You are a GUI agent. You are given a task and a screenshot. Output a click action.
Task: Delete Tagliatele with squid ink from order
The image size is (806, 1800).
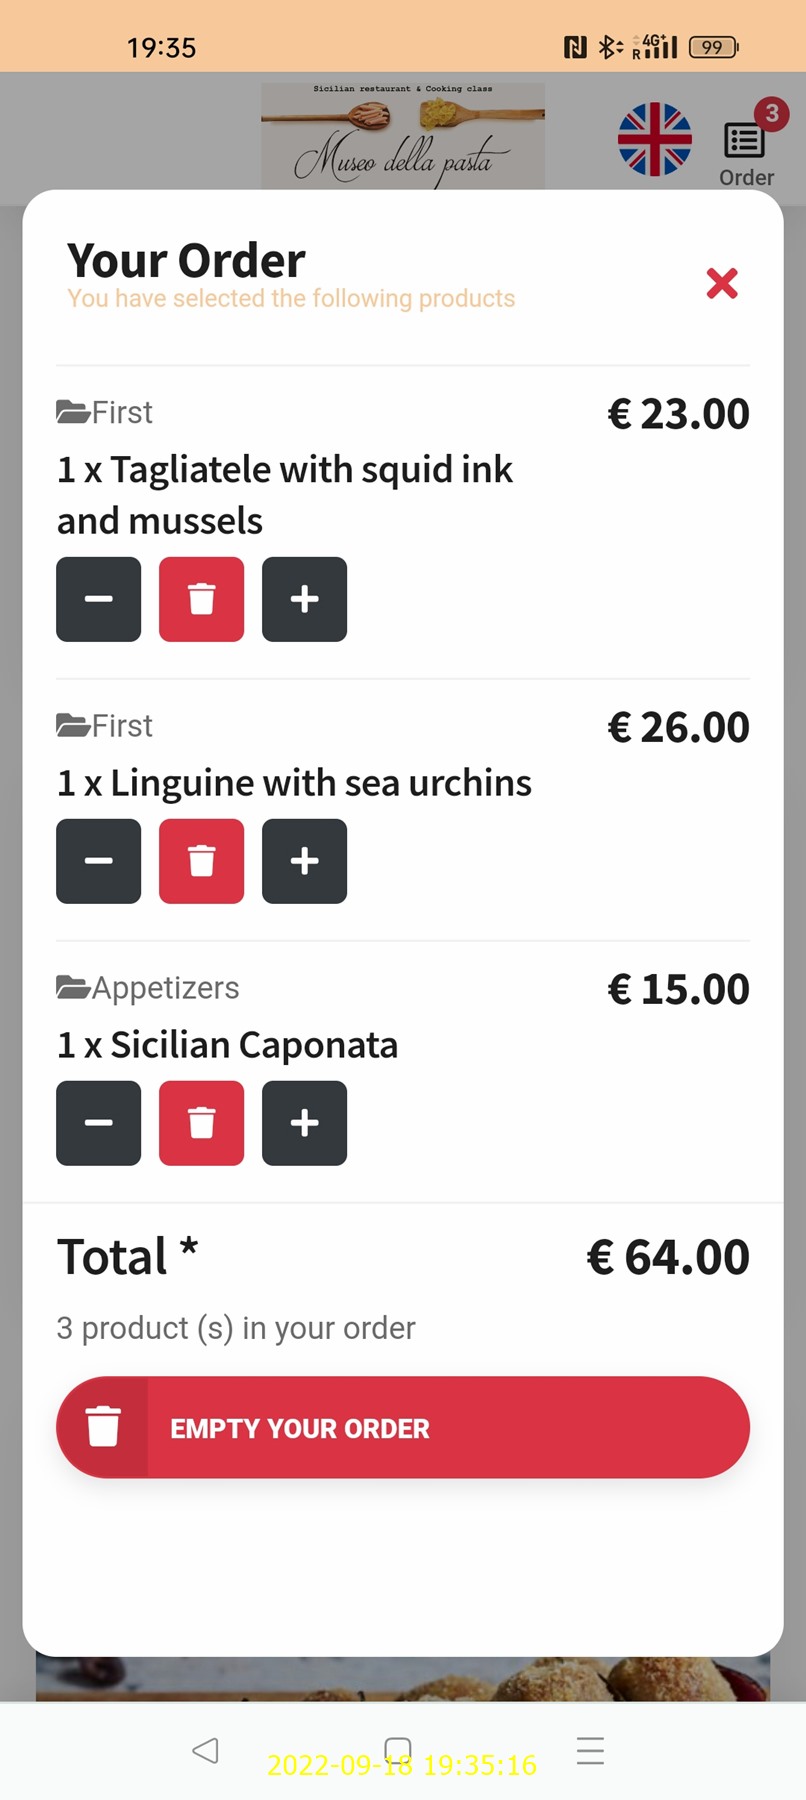(201, 599)
